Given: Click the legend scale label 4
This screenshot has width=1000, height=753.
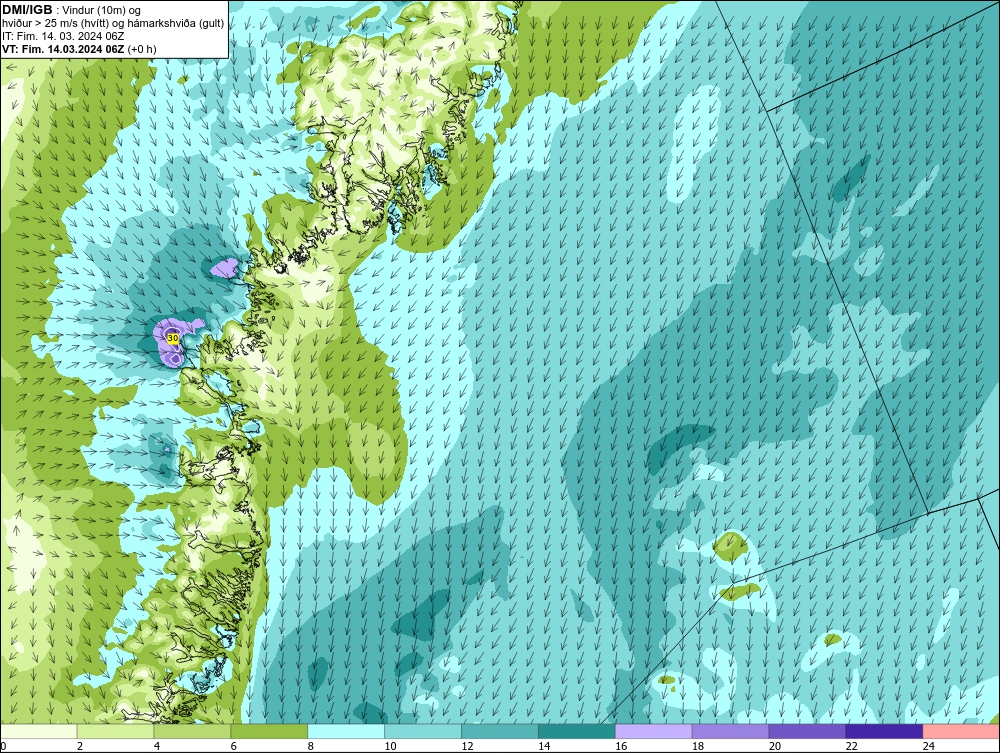Looking at the screenshot, I should pyautogui.click(x=157, y=746).
